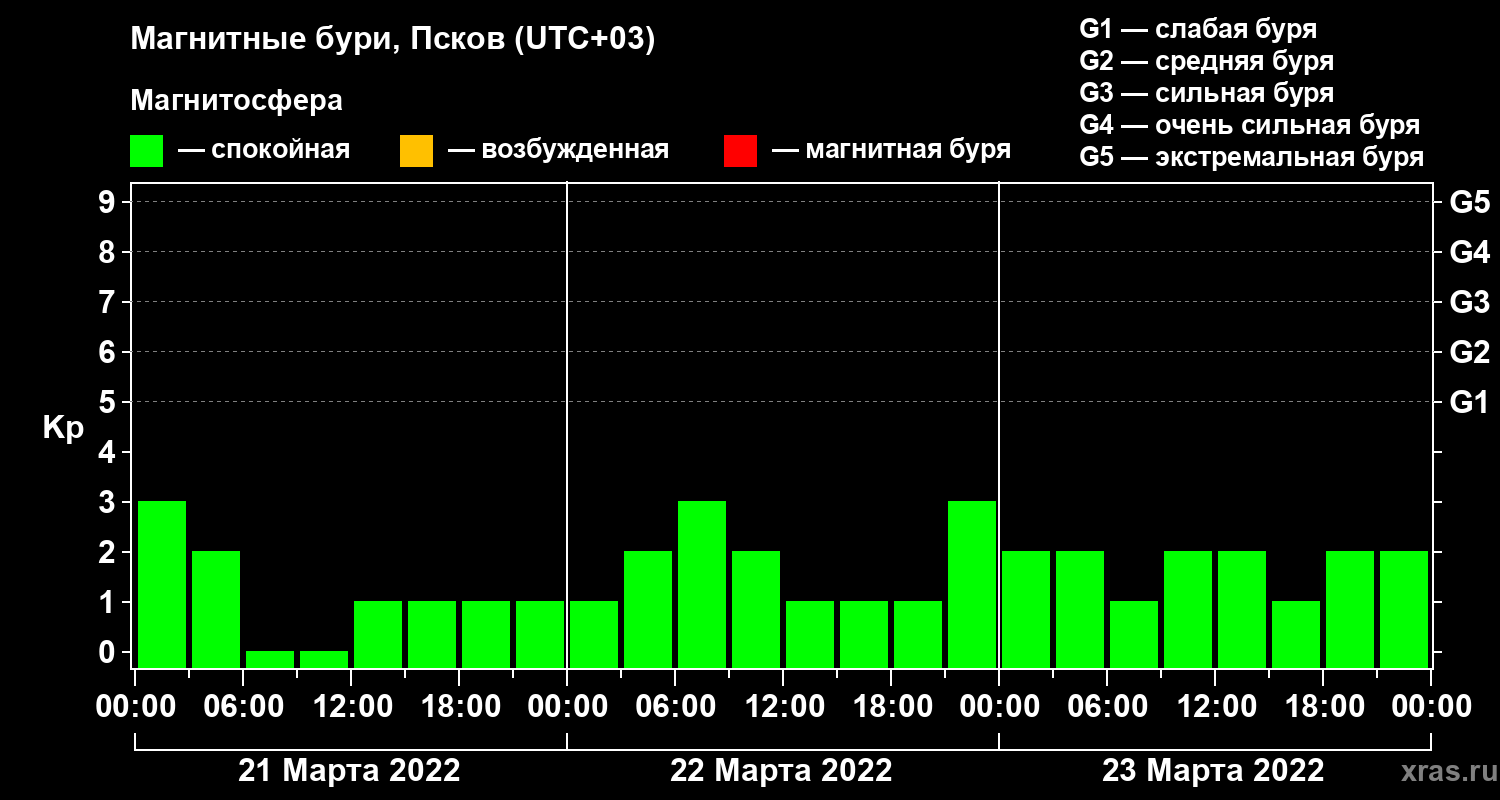Click the orange 'возбужденная' legend swatch

pyautogui.click(x=416, y=151)
